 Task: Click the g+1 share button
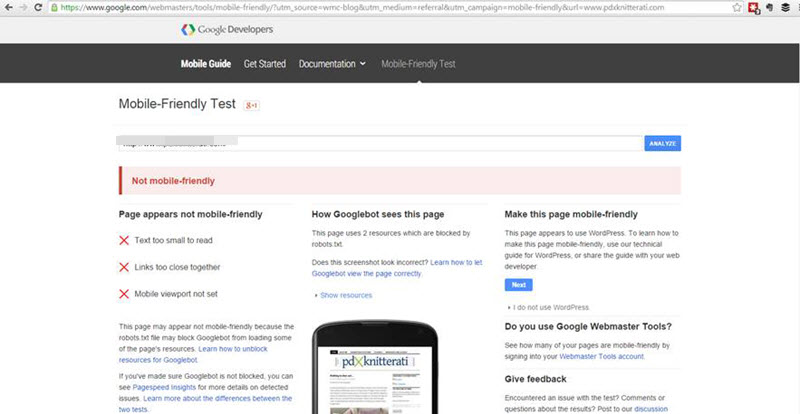click(x=254, y=104)
